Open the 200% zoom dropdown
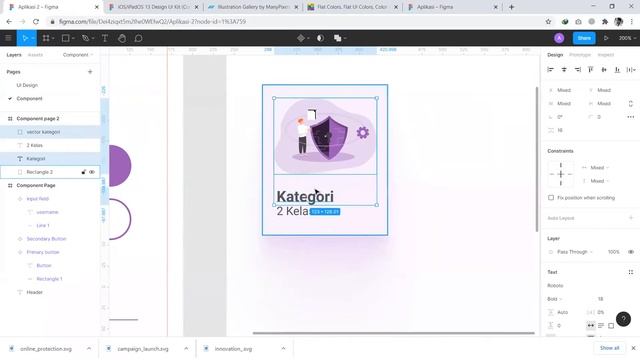This screenshot has width=640, height=360. 627,38
